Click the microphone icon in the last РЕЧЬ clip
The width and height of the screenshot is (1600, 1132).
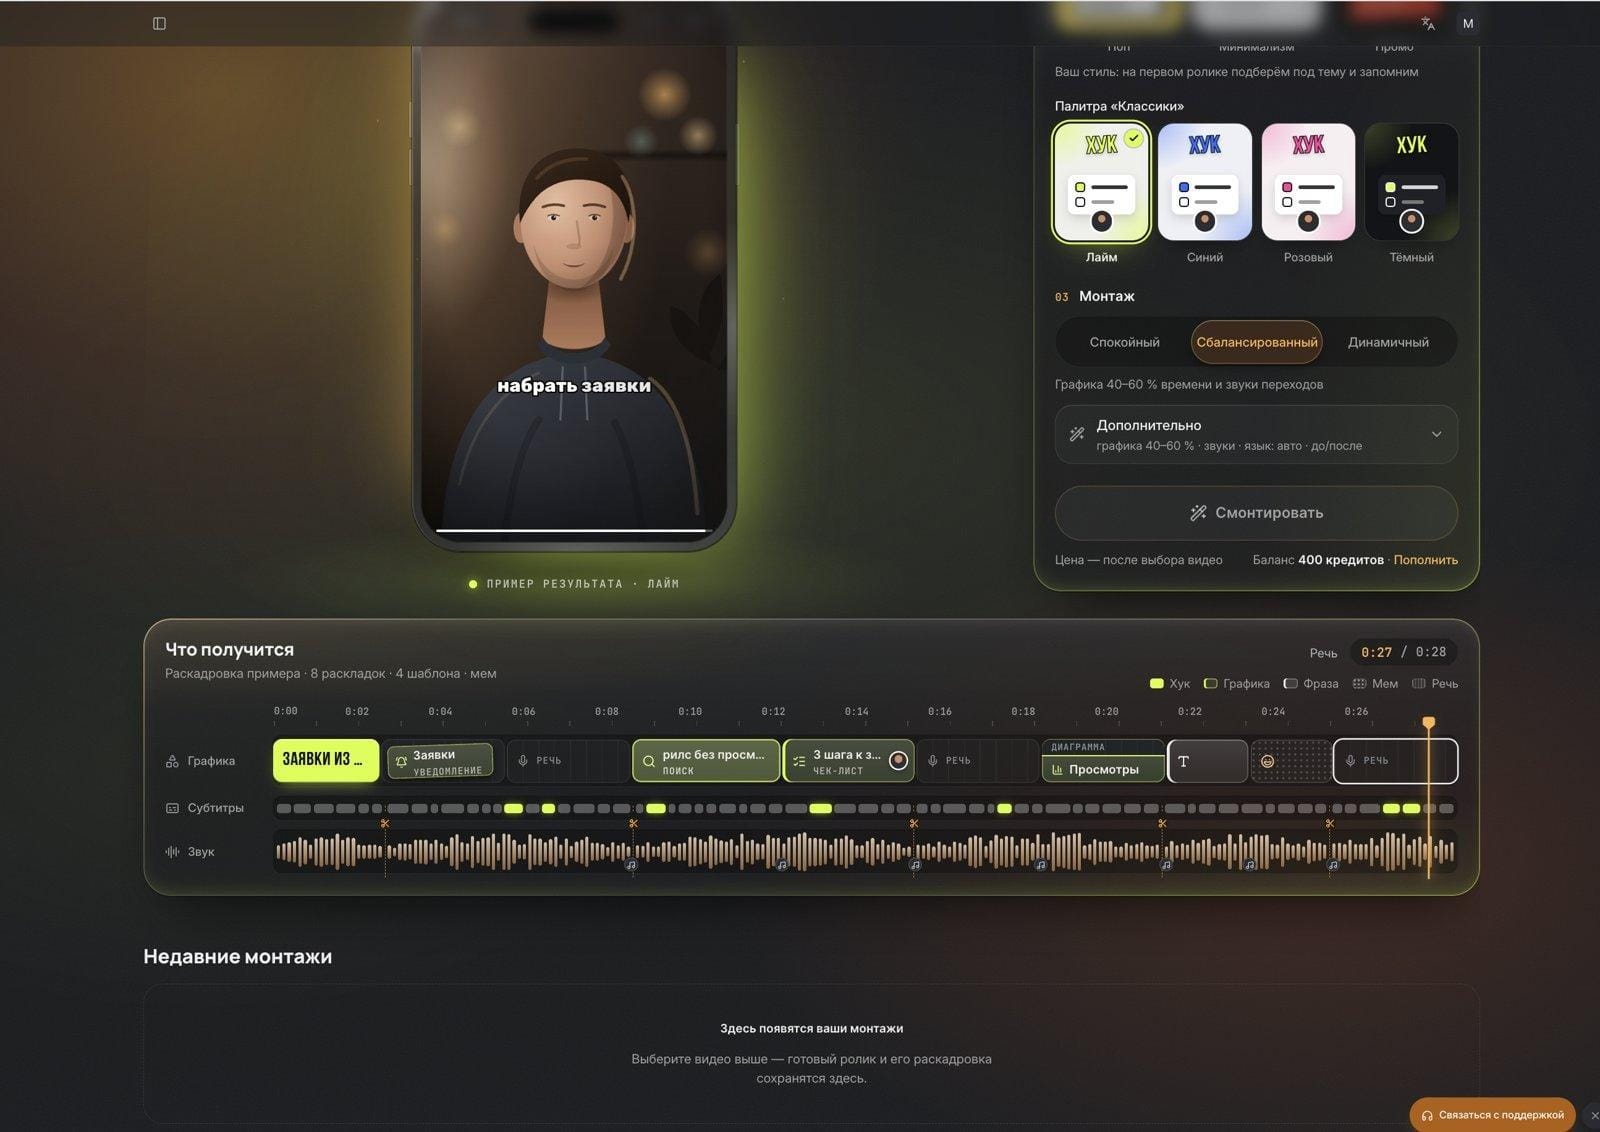tap(1350, 761)
